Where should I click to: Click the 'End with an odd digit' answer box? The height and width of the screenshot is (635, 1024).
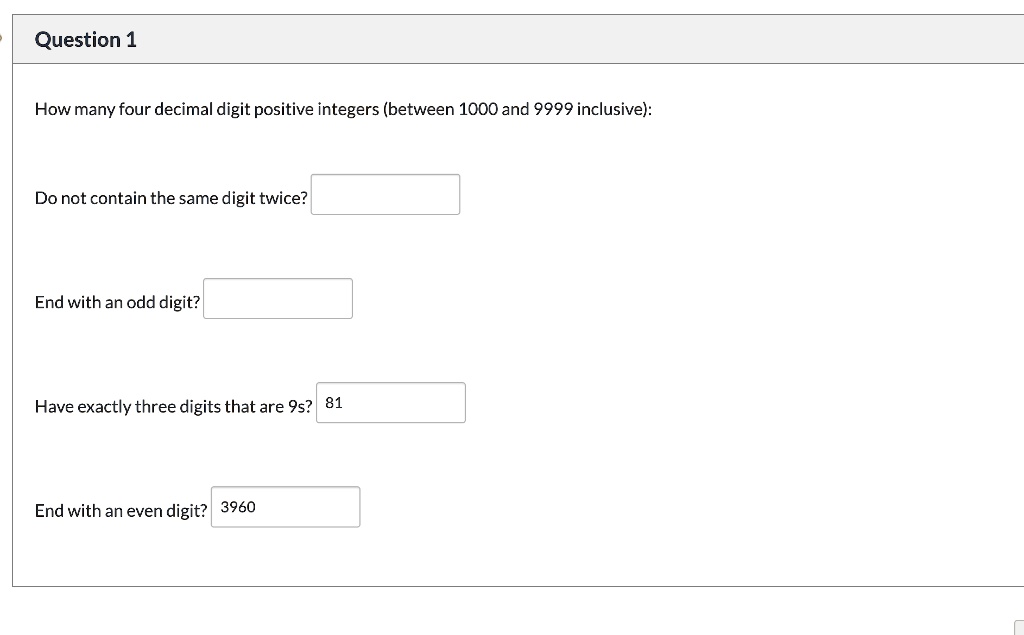pyautogui.click(x=278, y=299)
